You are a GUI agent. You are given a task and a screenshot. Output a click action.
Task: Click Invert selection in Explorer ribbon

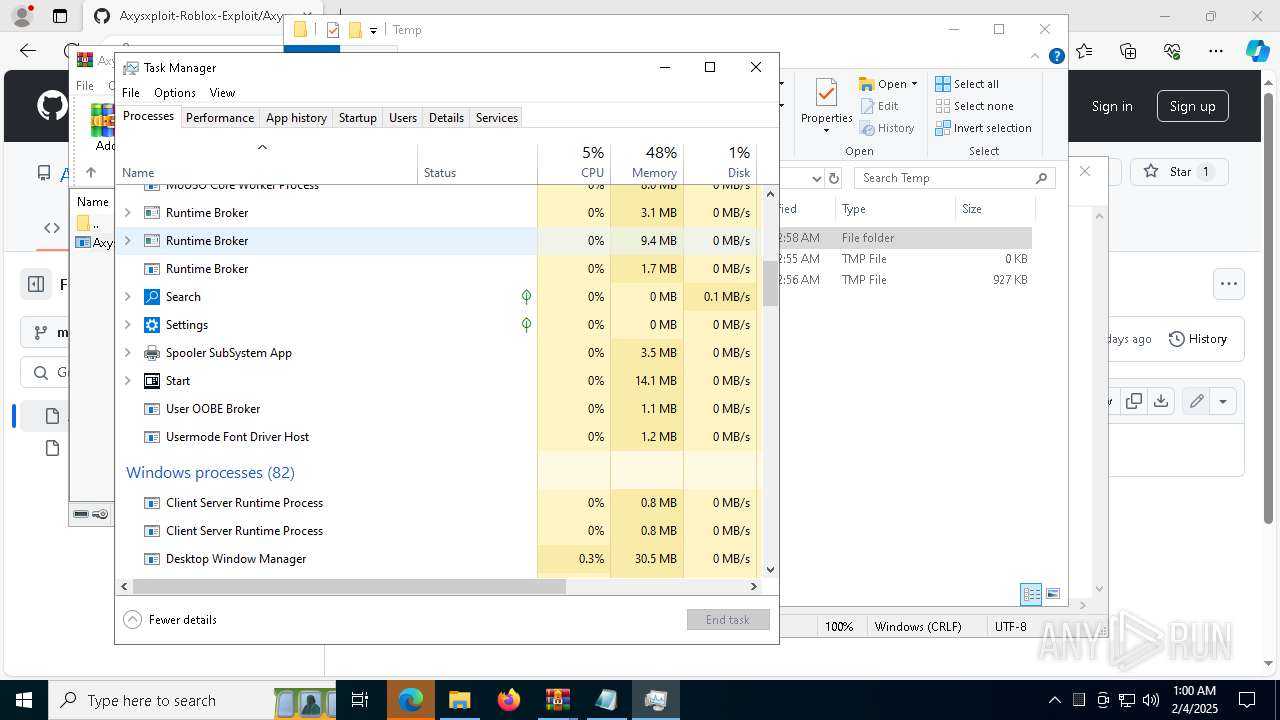tap(984, 128)
